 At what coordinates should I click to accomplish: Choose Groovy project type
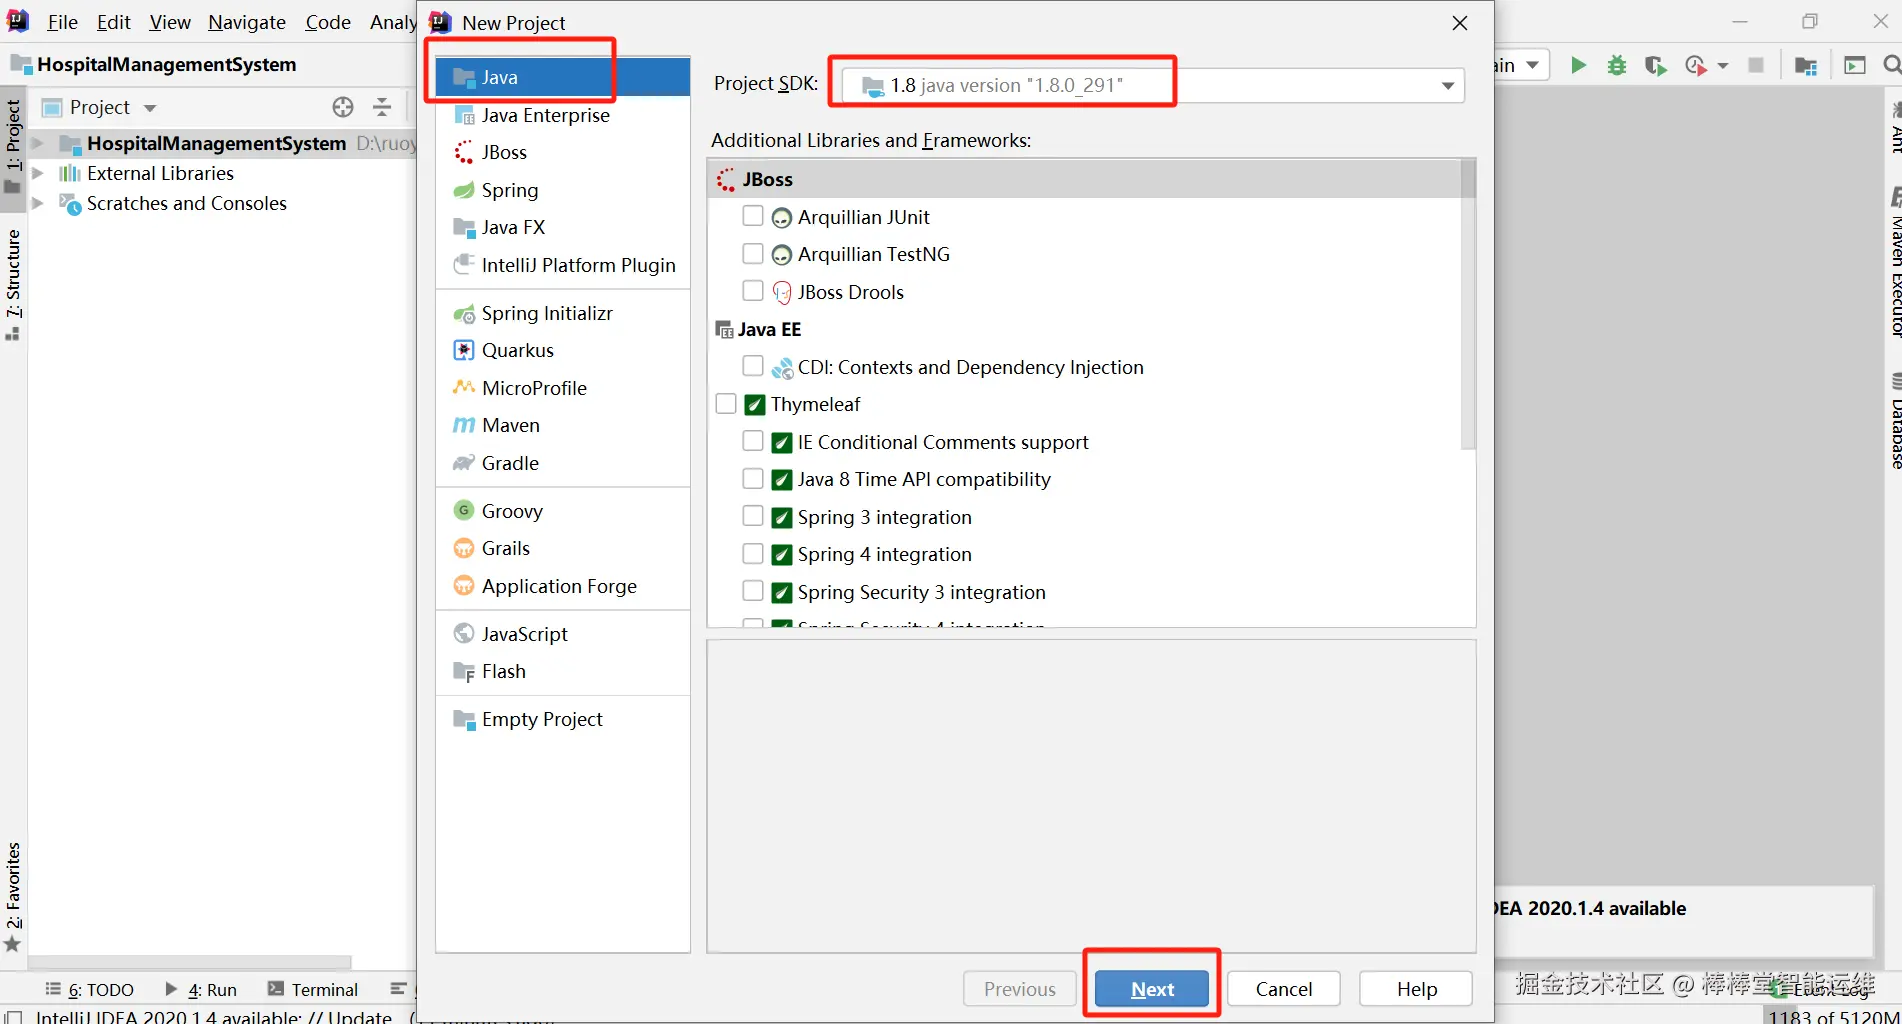point(563,511)
